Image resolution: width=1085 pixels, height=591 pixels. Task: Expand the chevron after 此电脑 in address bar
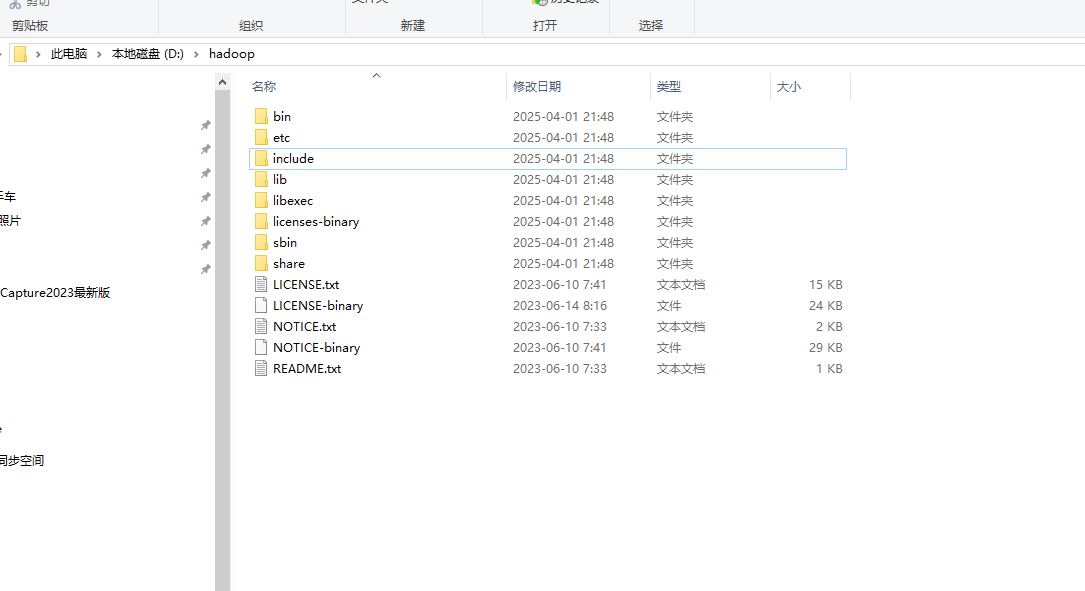99,54
